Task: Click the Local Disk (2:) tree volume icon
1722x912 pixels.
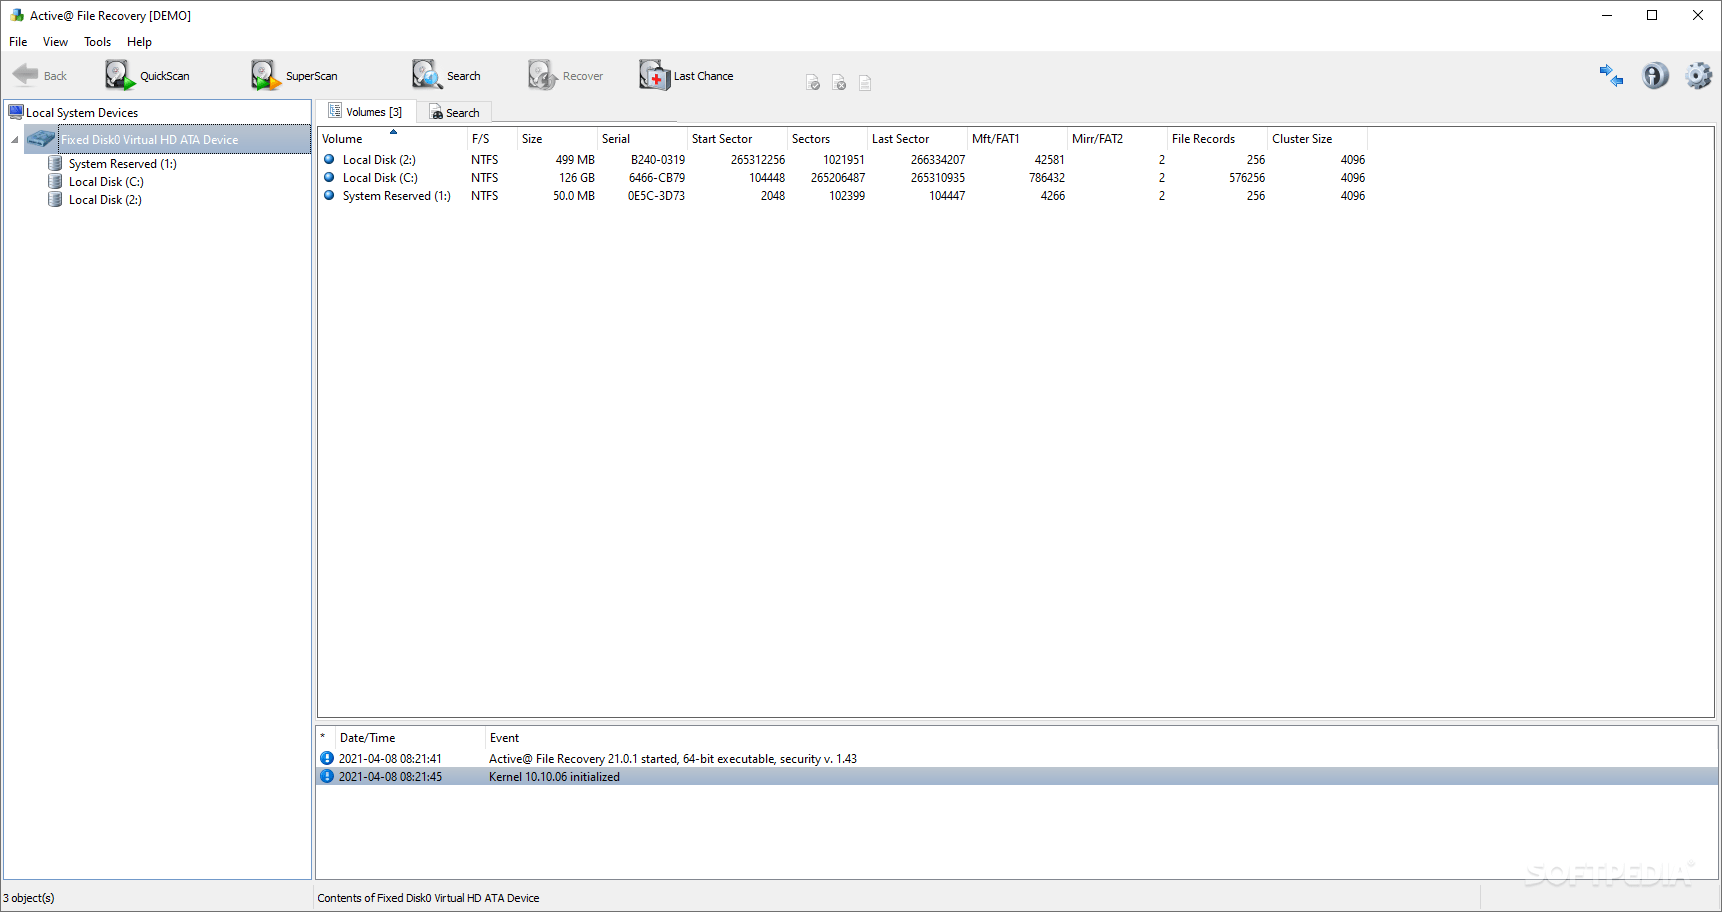Action: click(x=56, y=199)
